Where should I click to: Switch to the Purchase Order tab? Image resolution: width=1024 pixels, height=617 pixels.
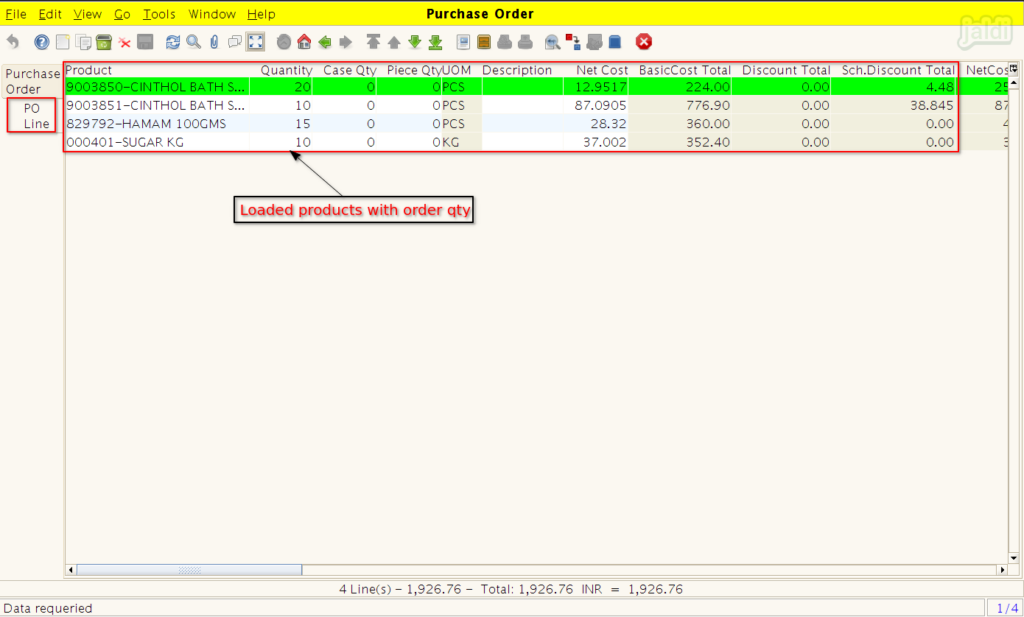(x=33, y=82)
